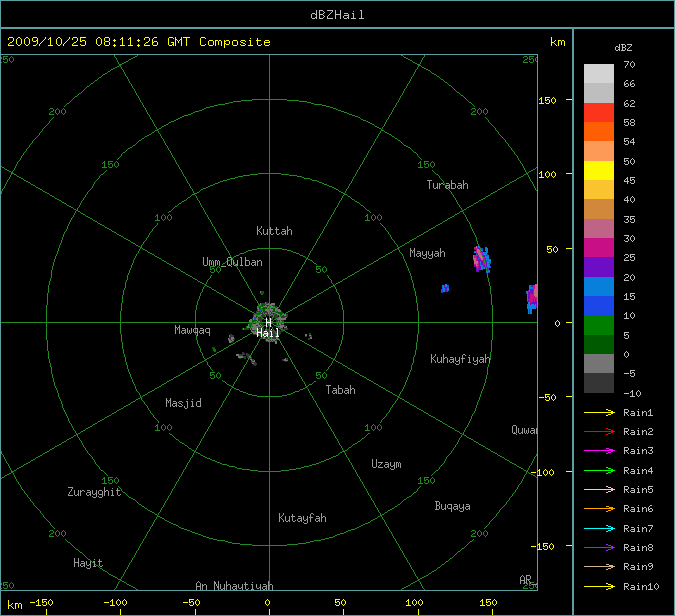Click the Masjid place label

(183, 403)
